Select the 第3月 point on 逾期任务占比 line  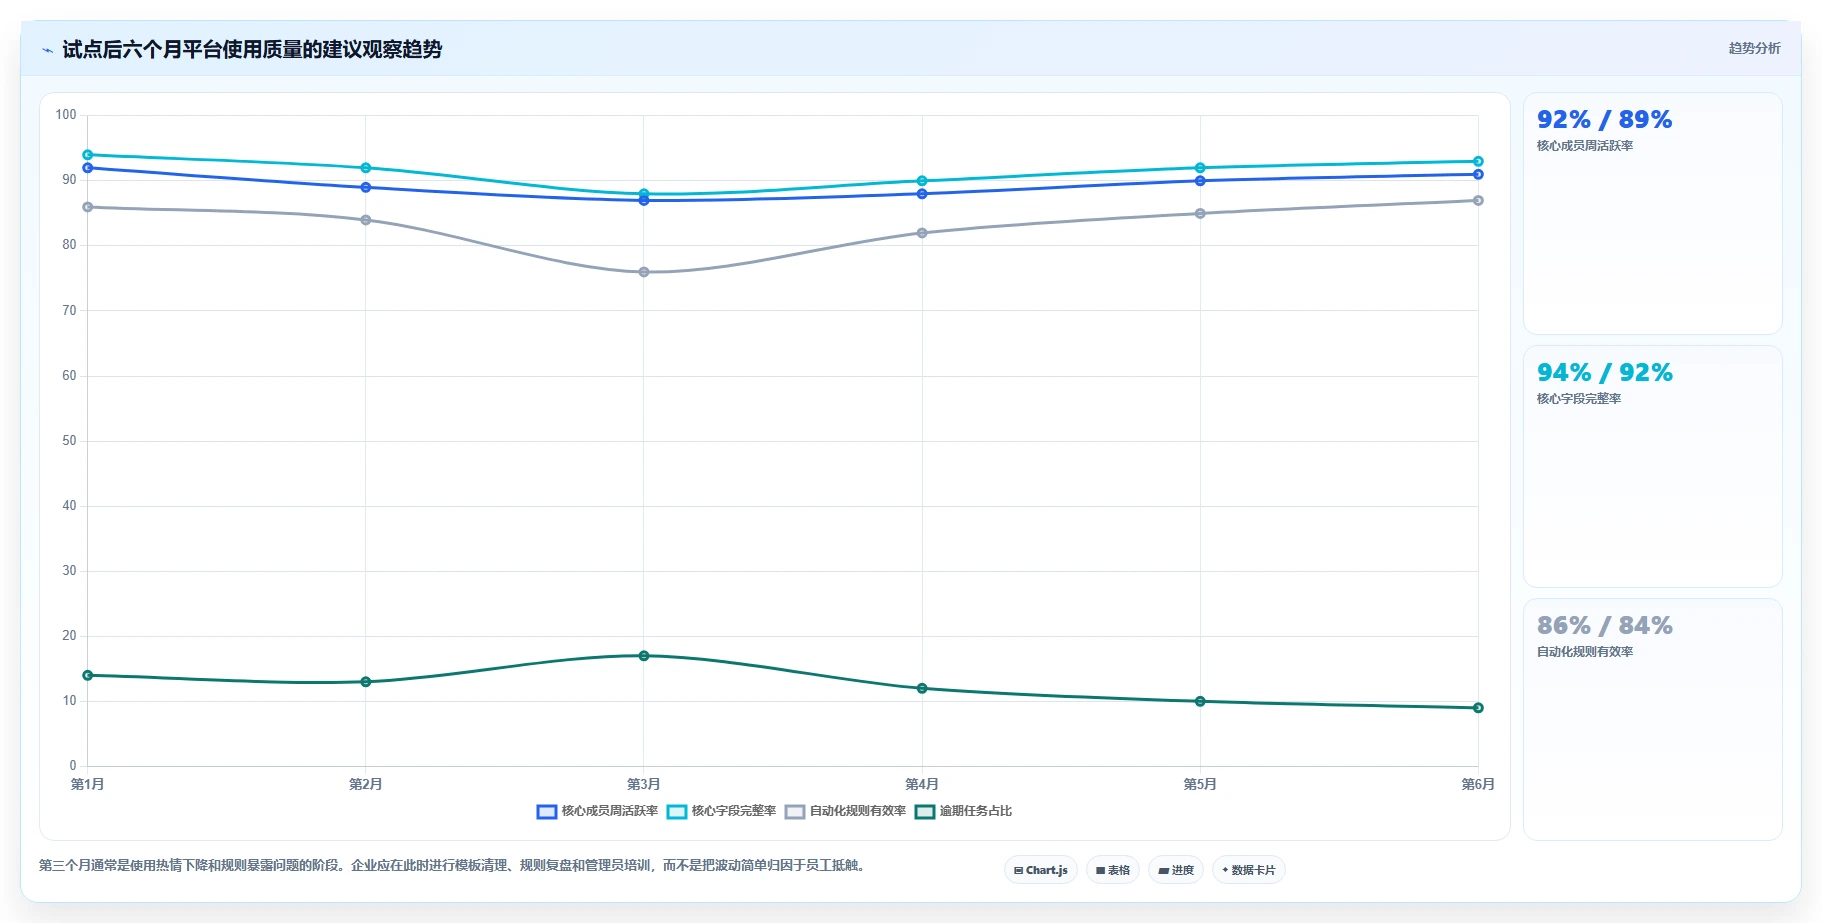(644, 656)
